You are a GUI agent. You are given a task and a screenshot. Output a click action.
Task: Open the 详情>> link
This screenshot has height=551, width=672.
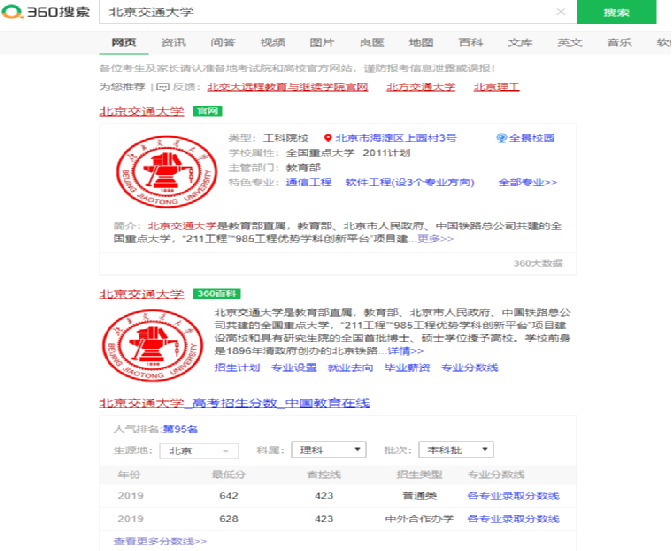(406, 351)
